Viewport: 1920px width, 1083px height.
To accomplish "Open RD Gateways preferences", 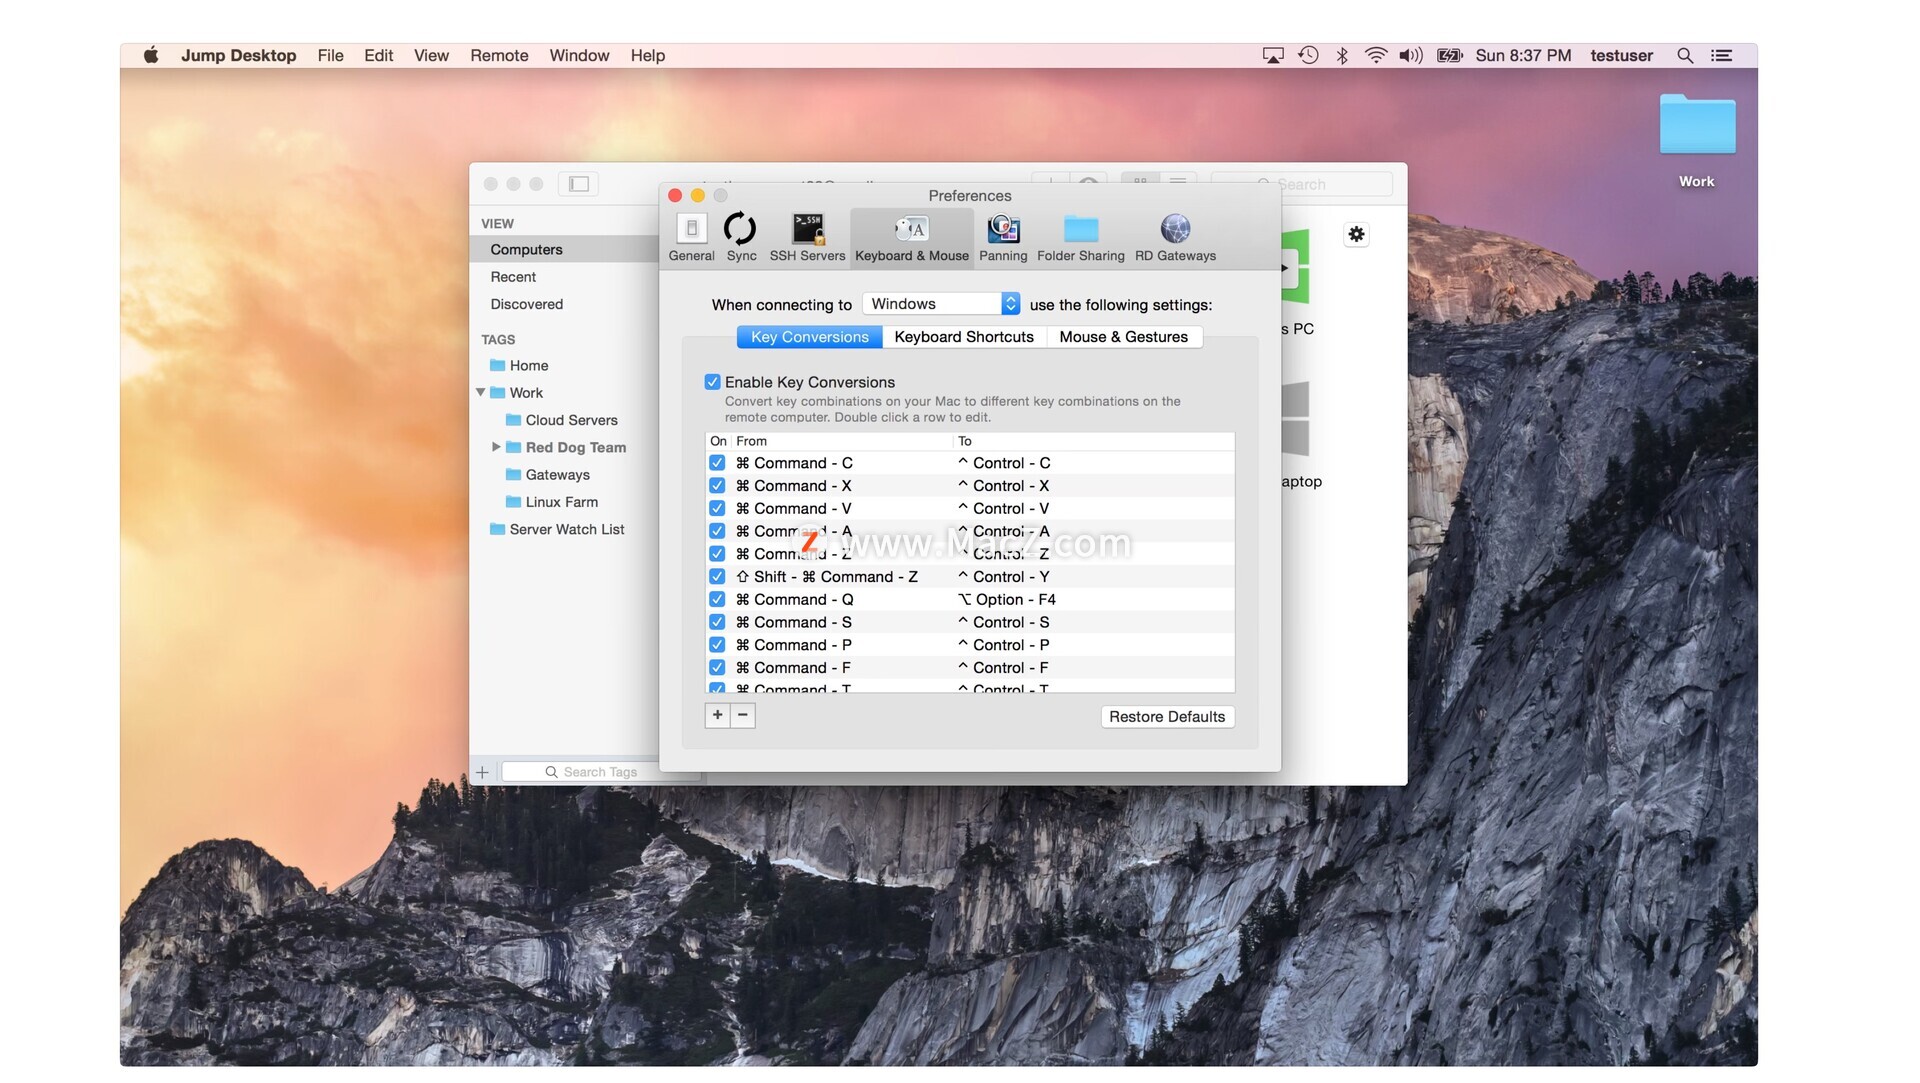I will [x=1175, y=237].
